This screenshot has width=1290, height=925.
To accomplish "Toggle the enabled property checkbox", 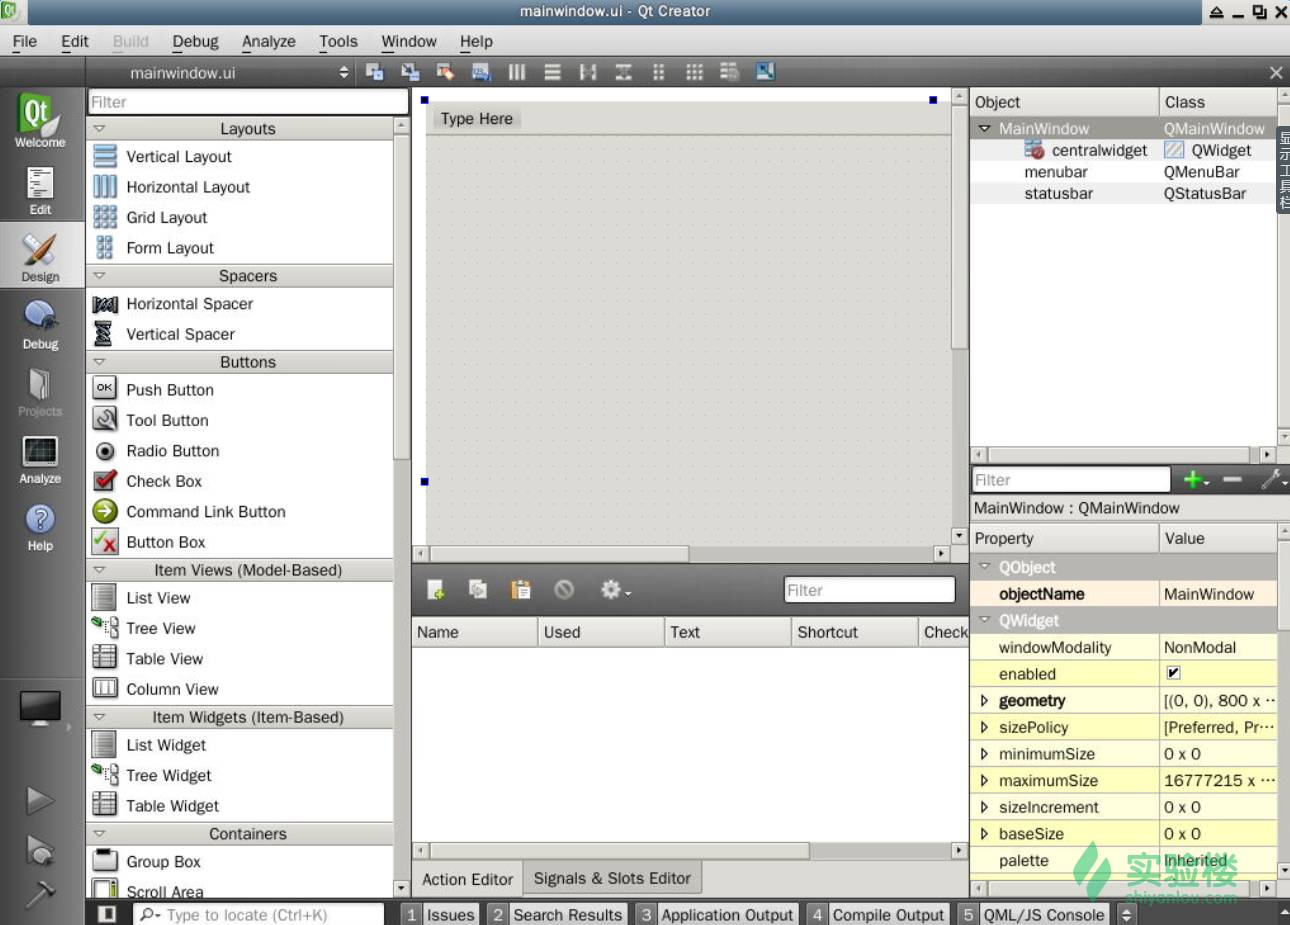I will (1173, 673).
